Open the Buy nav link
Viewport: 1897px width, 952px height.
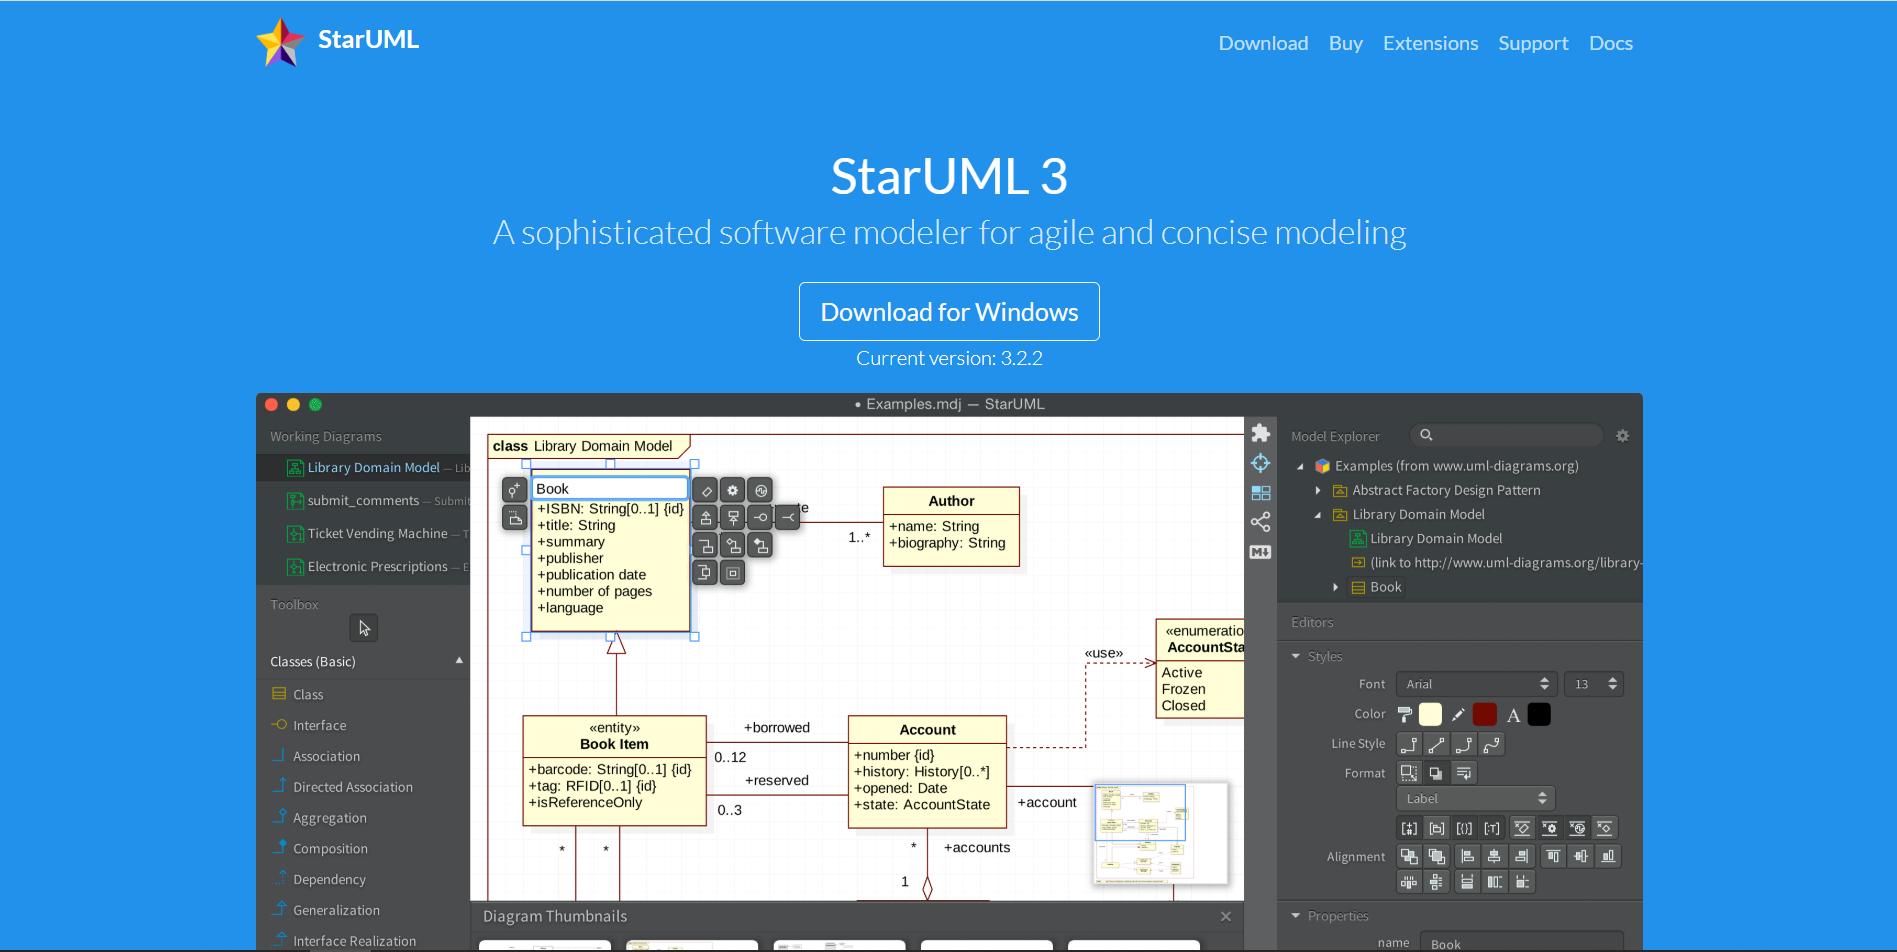(1345, 43)
